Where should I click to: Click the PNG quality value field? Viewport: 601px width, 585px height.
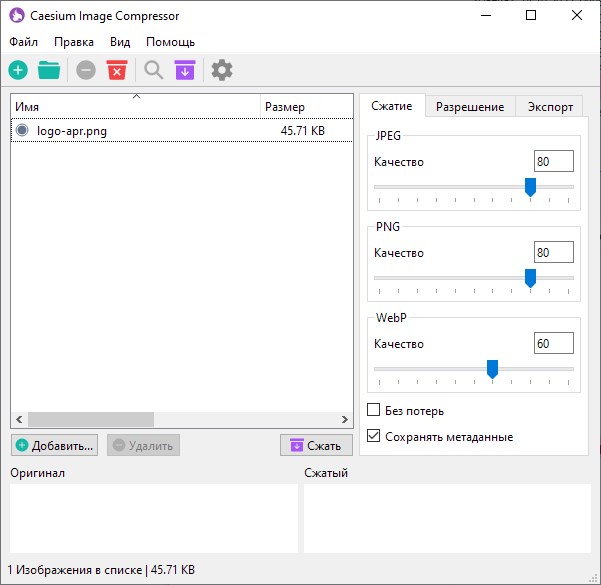(x=553, y=252)
